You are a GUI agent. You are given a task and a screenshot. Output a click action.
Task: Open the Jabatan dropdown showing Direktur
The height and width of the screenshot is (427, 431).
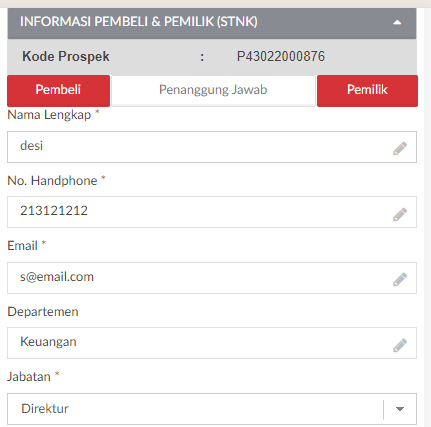pyautogui.click(x=212, y=409)
